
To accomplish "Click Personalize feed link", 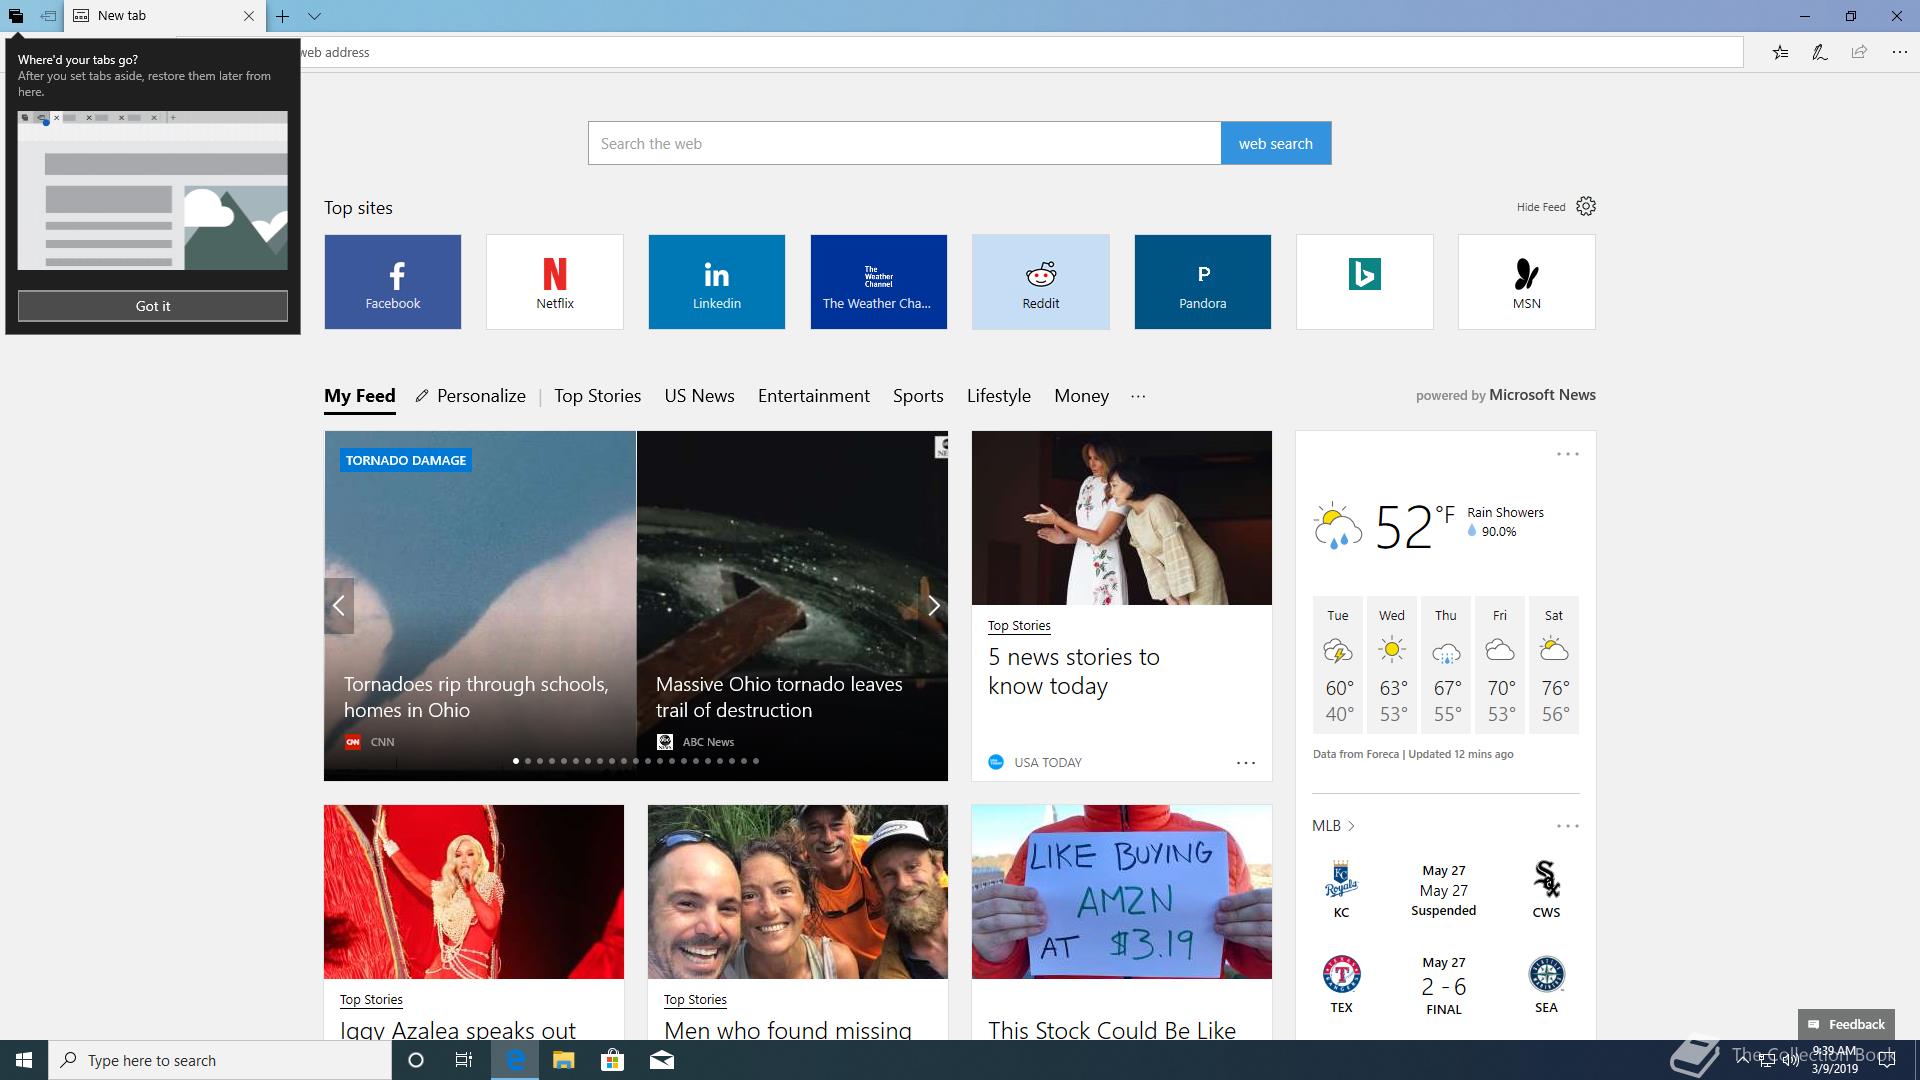I will coord(471,396).
